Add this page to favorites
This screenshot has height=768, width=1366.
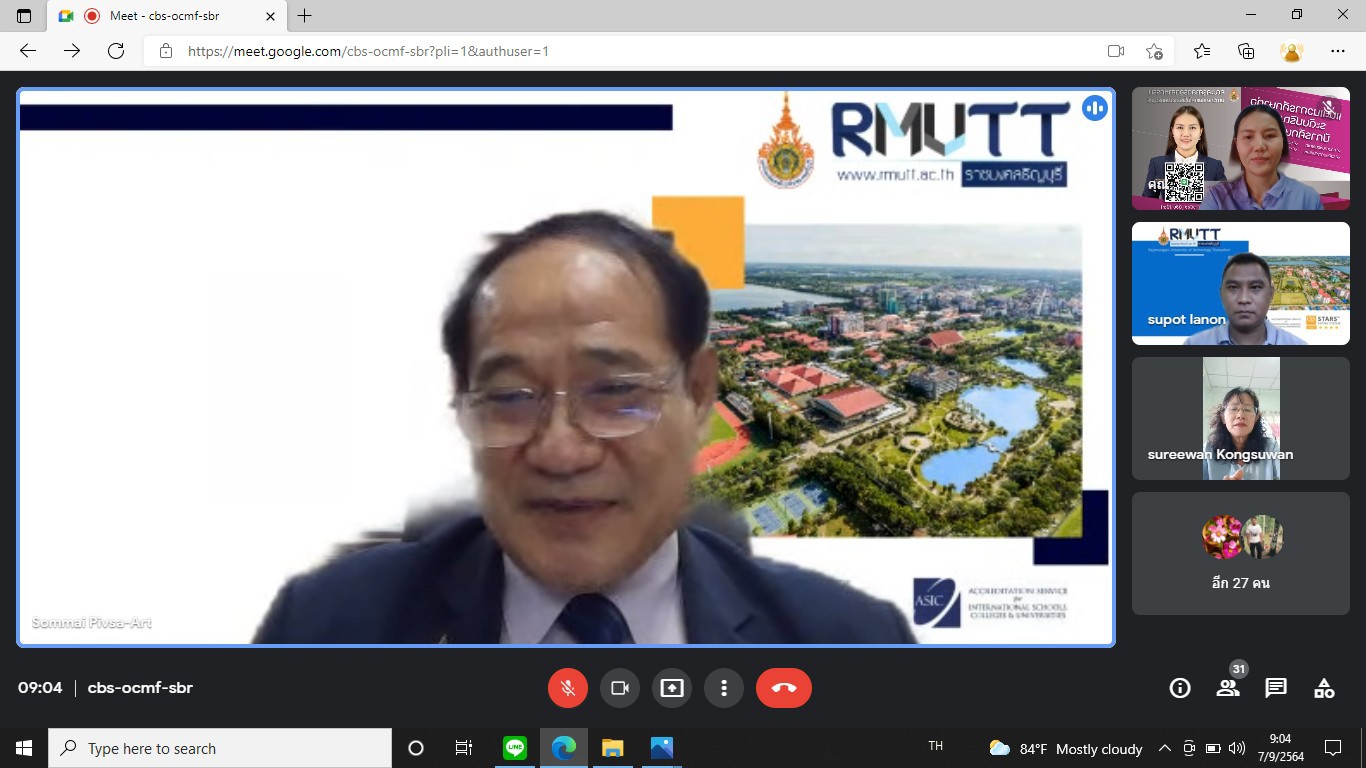pyautogui.click(x=1154, y=51)
